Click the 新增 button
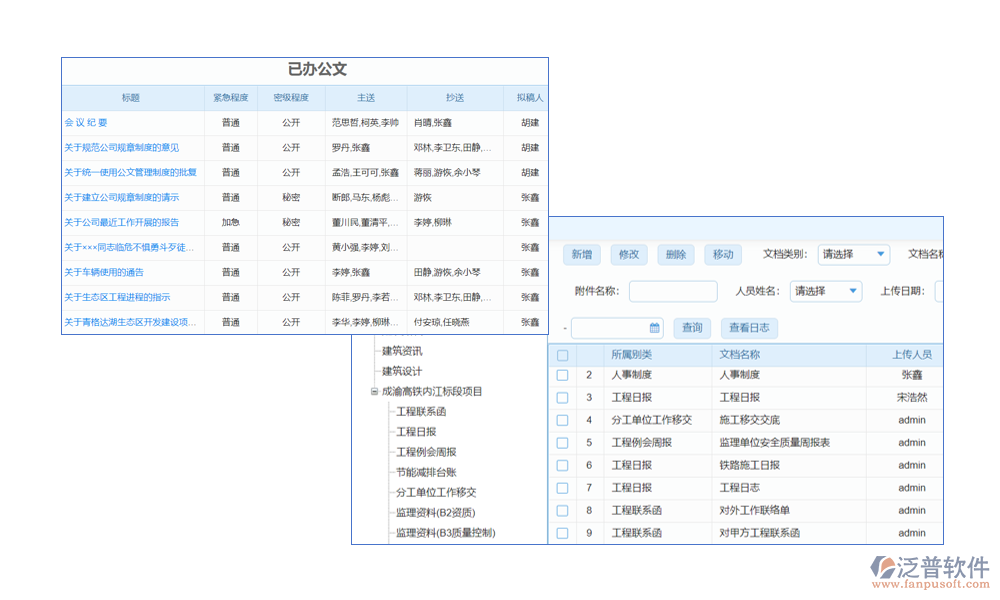The height and width of the screenshot is (600, 1000). pos(582,254)
